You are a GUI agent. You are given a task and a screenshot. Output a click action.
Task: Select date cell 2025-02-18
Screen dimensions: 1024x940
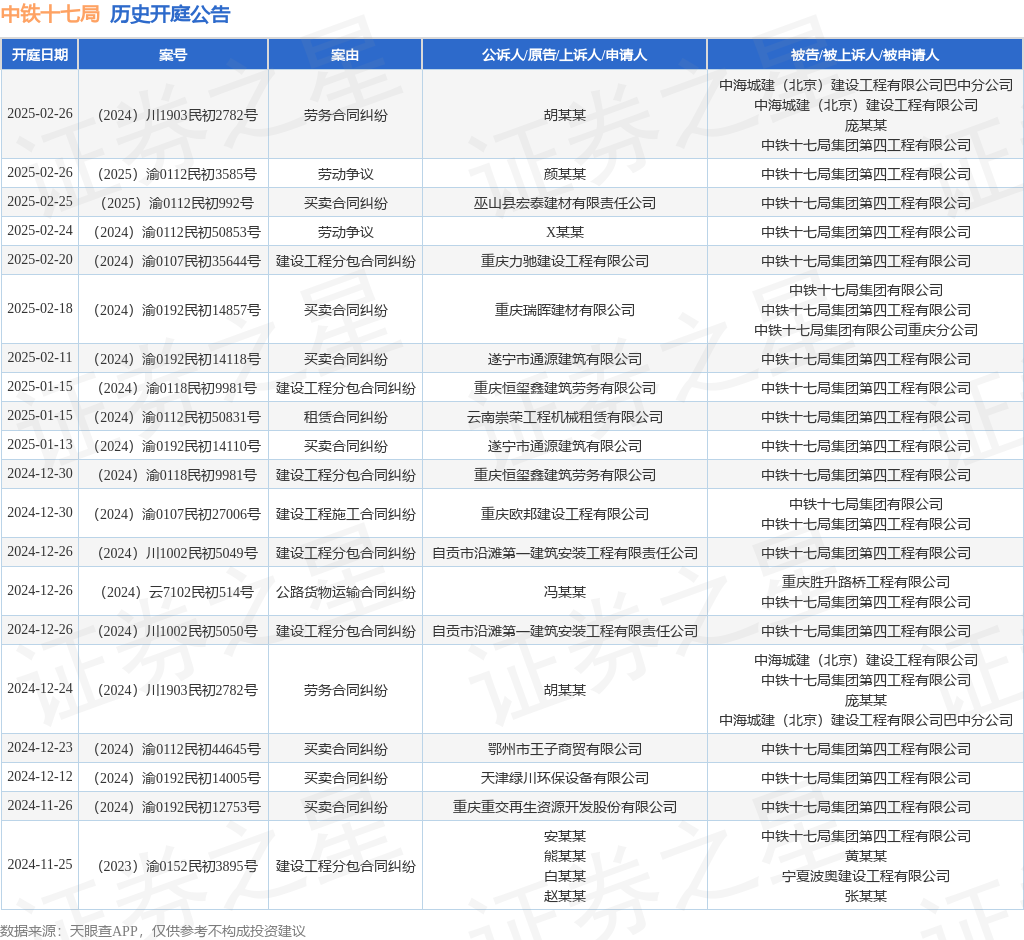pyautogui.click(x=40, y=308)
